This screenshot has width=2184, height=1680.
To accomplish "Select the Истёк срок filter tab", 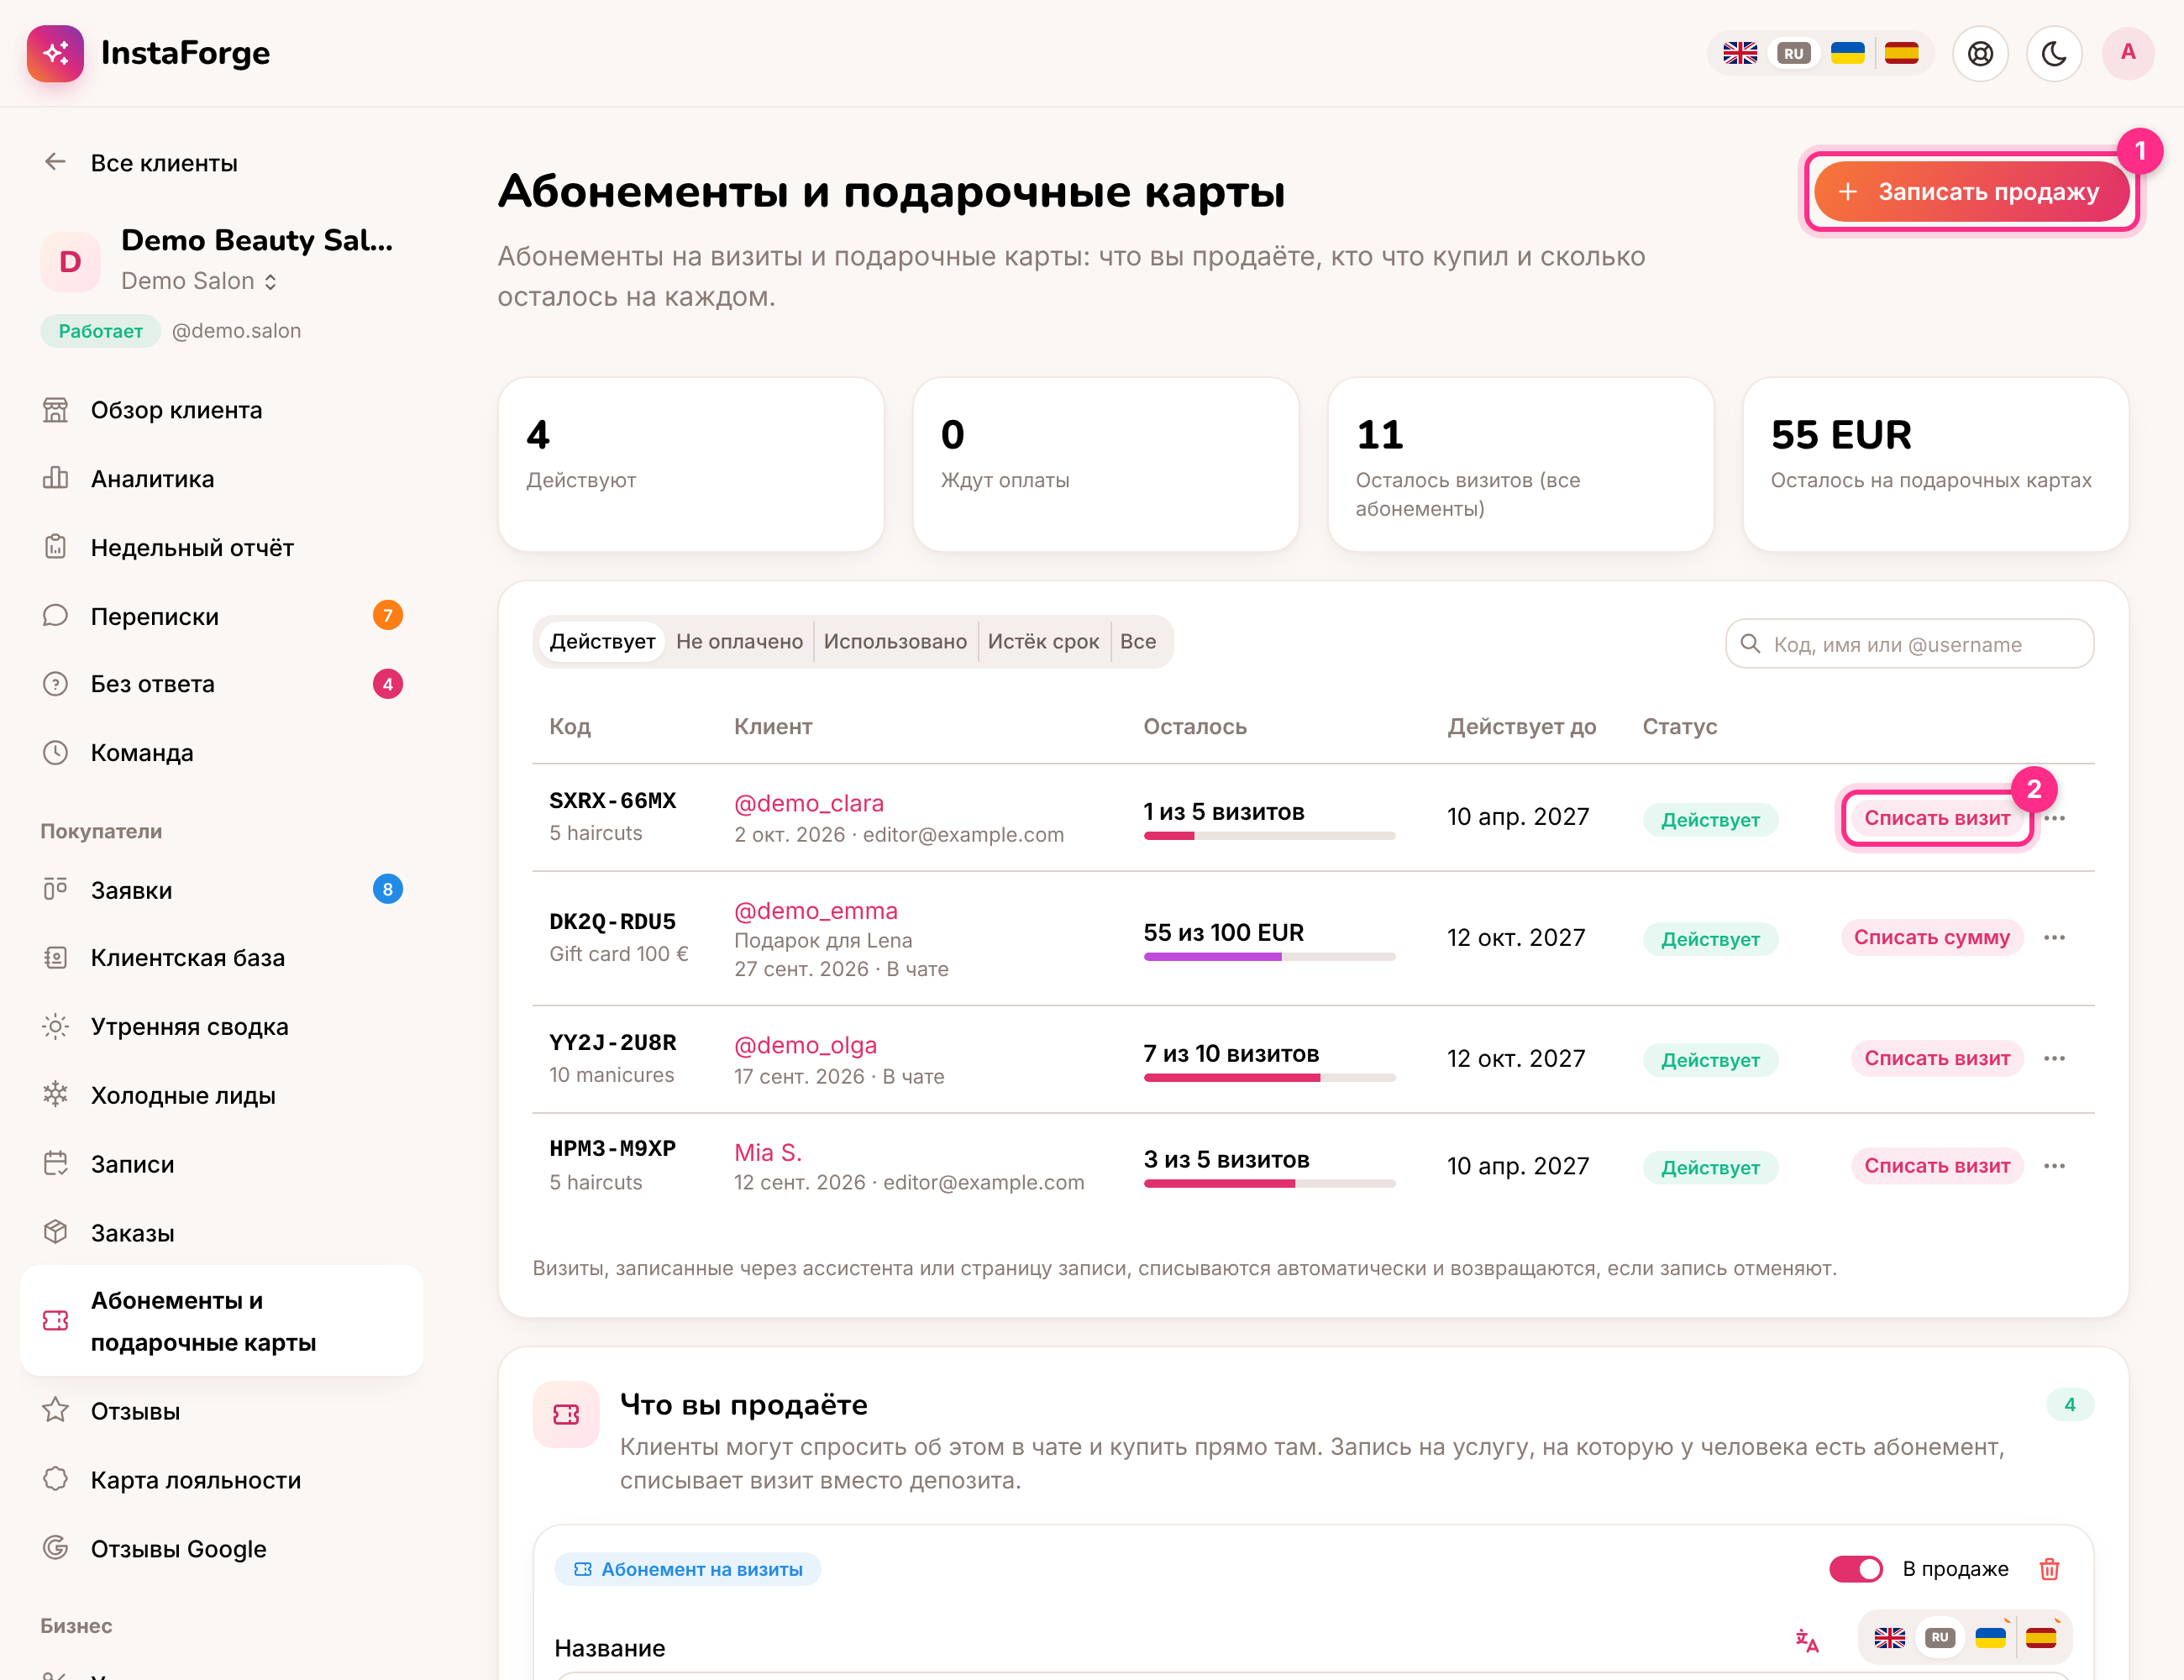I will pyautogui.click(x=1043, y=642).
